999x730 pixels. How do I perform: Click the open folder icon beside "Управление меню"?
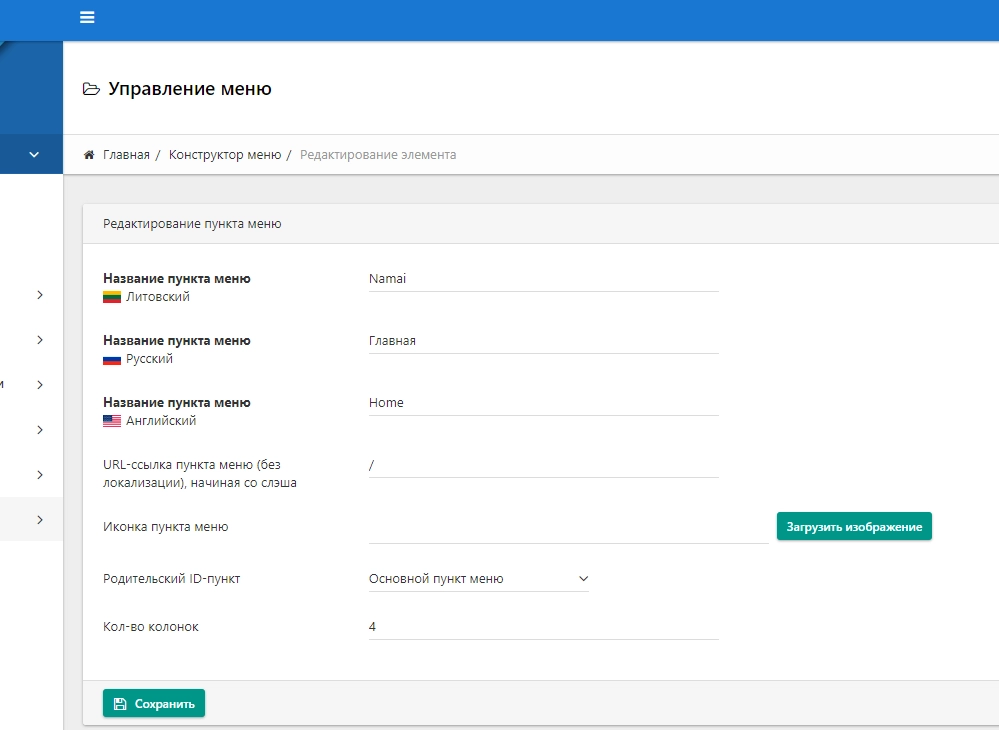point(91,89)
